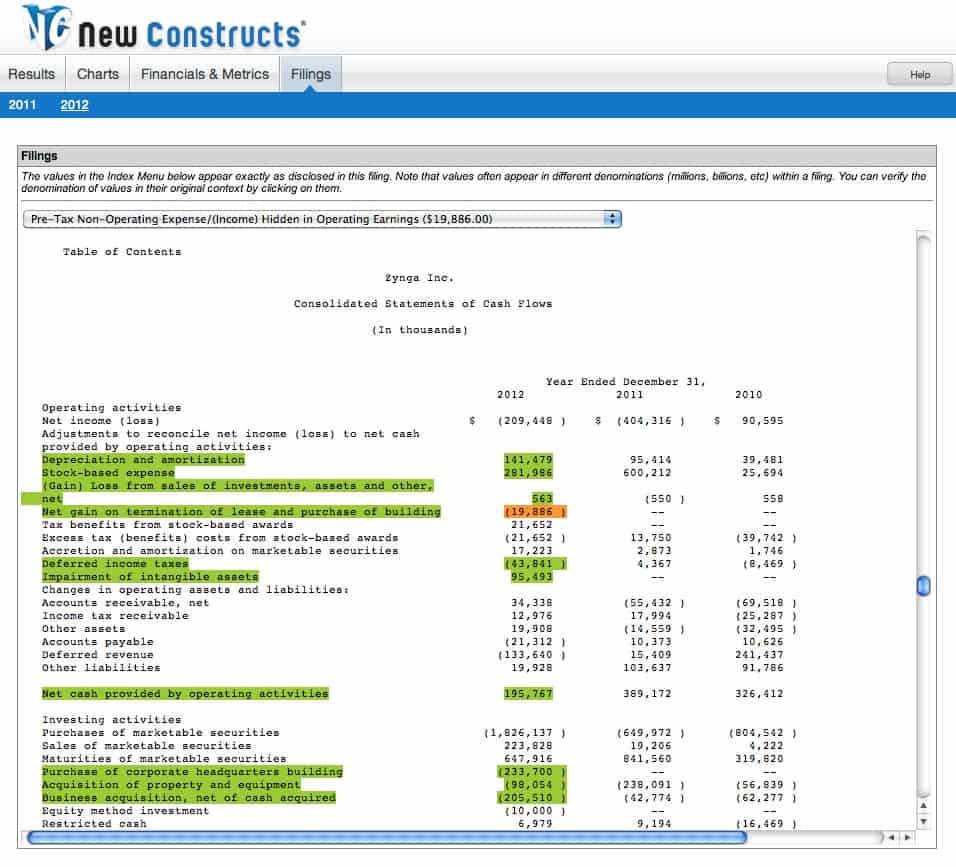Click highlighted 'Stock-based expense' label

click(x=109, y=473)
